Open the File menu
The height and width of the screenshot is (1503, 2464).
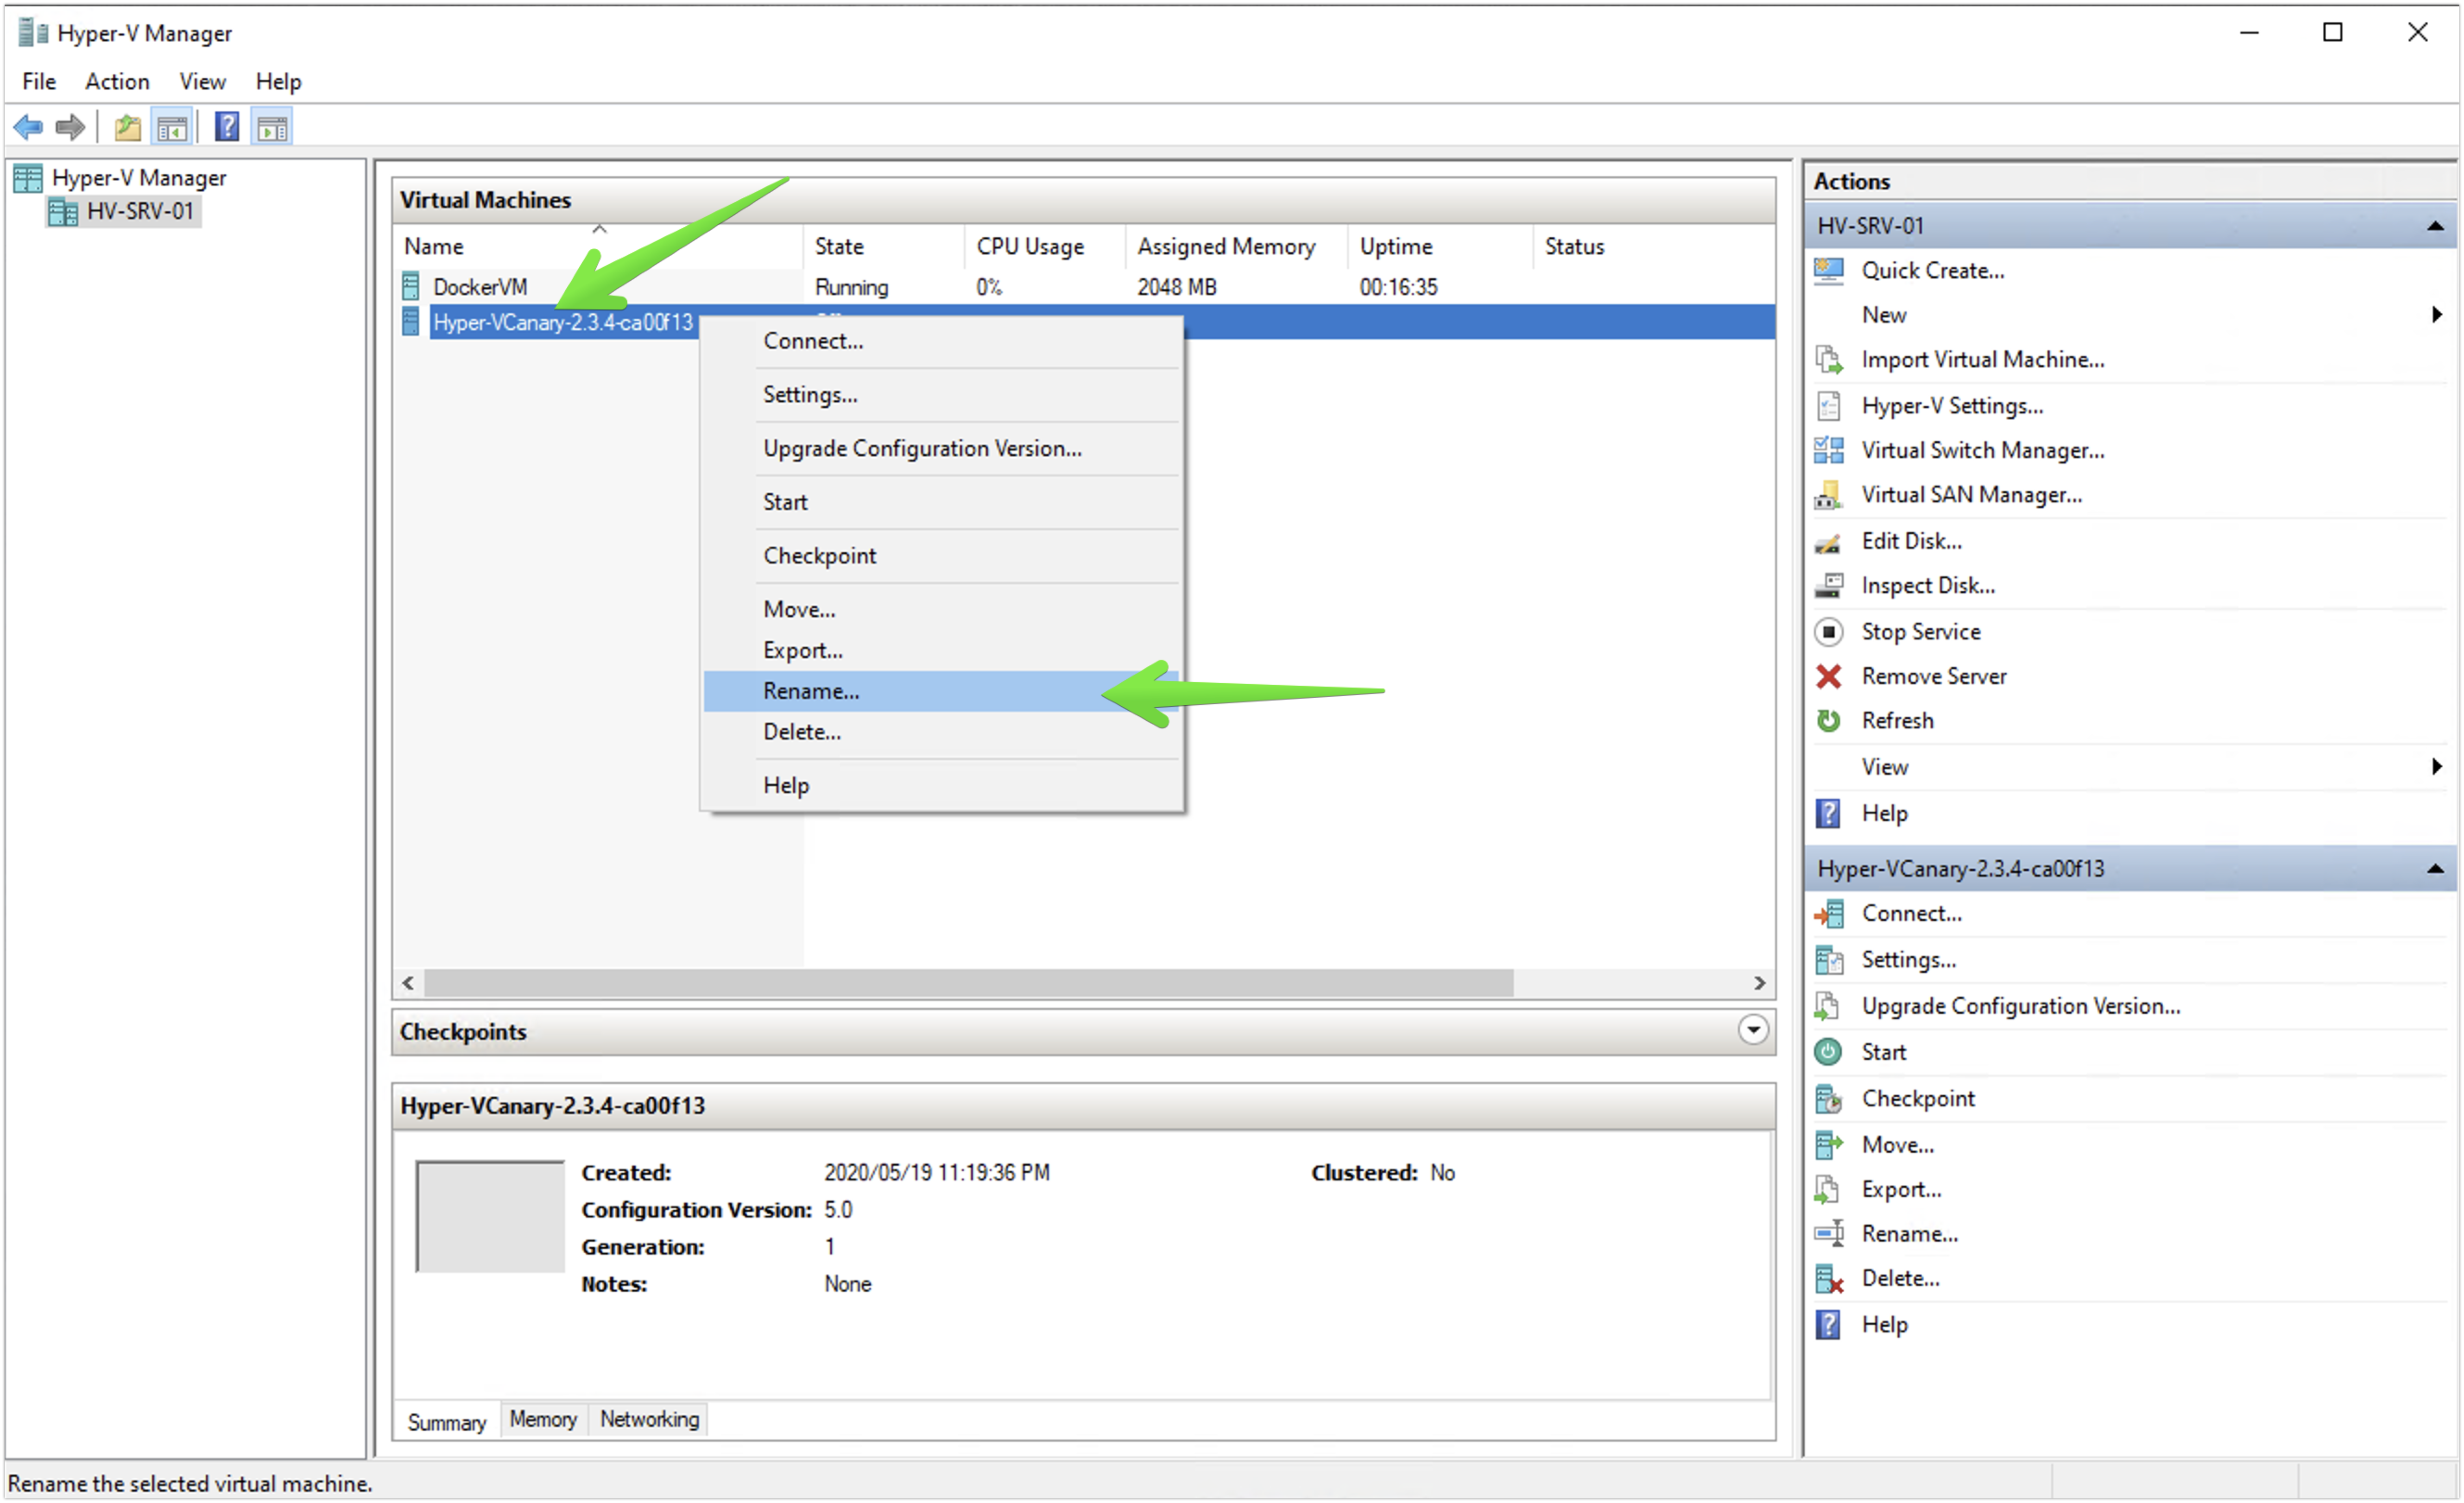[39, 81]
